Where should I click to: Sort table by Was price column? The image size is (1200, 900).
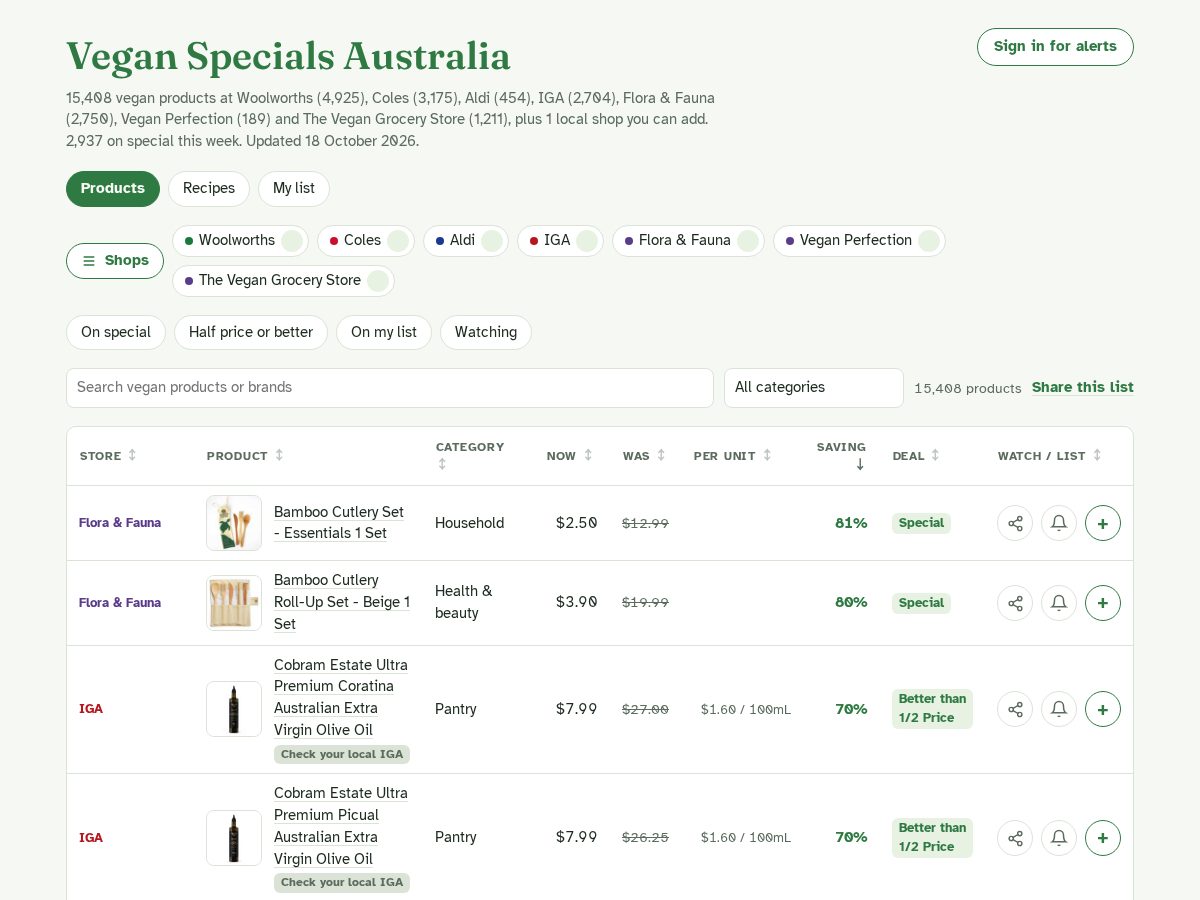pos(644,456)
